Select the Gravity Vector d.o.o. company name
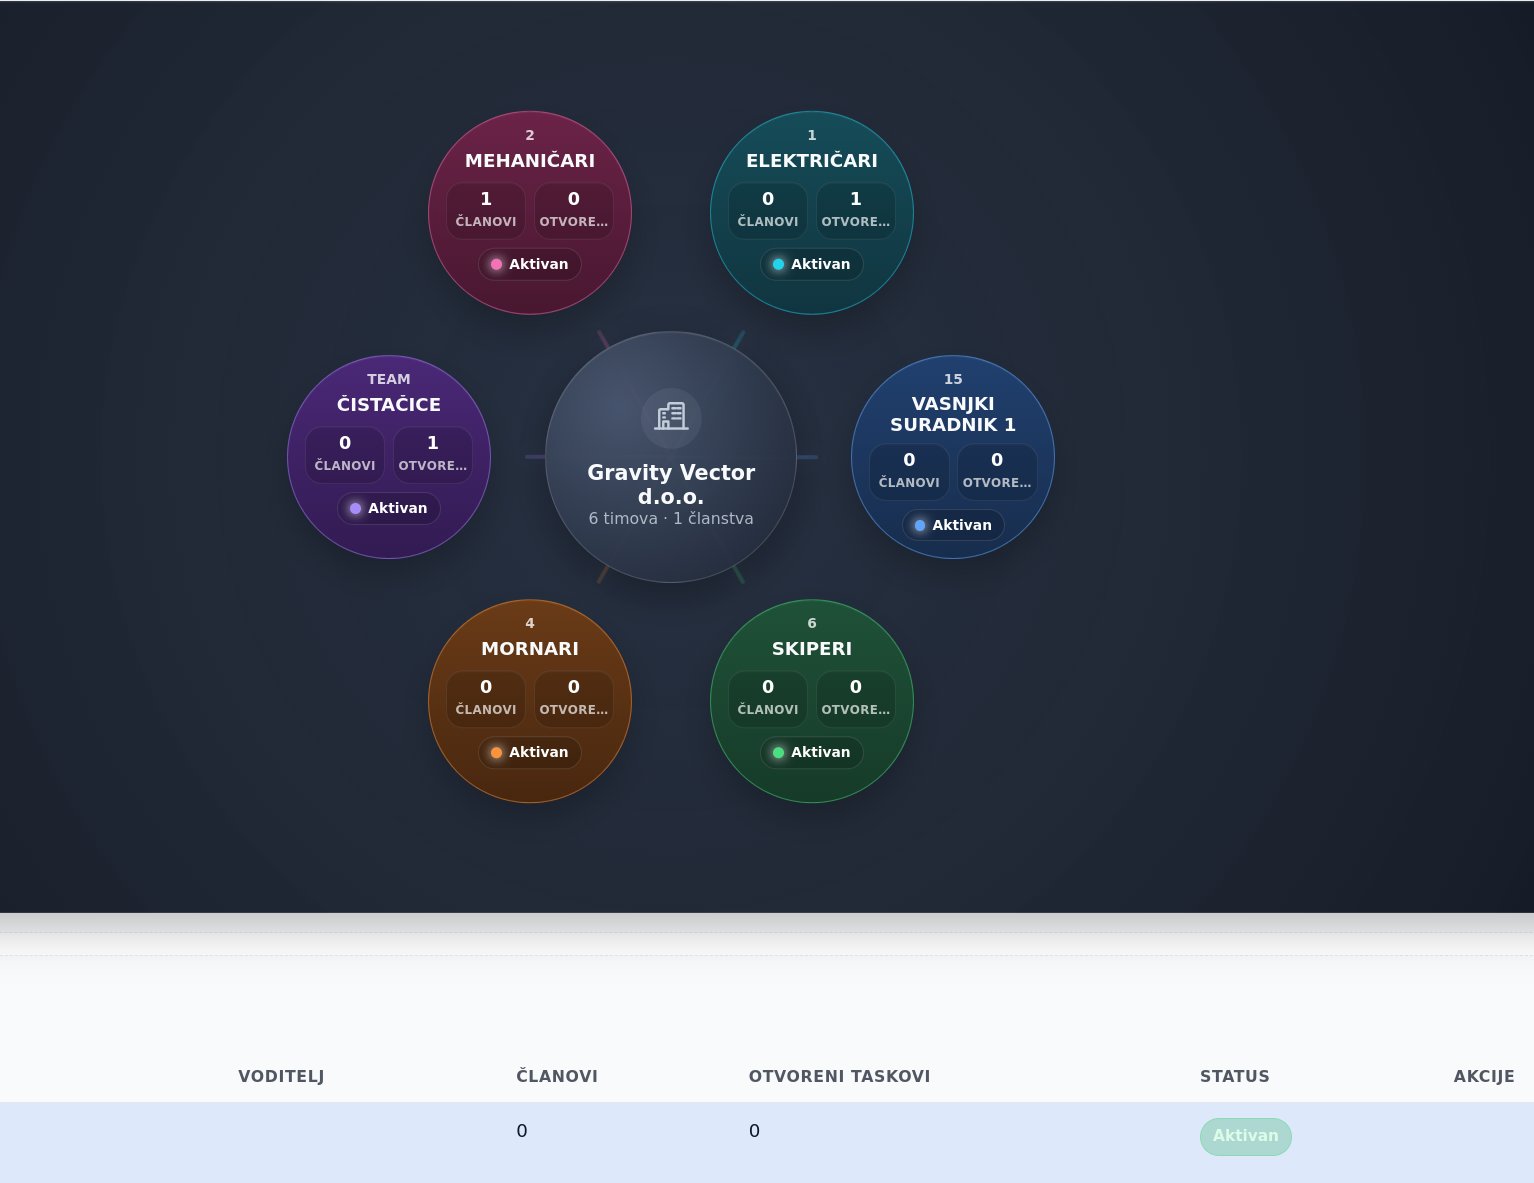 [x=671, y=484]
